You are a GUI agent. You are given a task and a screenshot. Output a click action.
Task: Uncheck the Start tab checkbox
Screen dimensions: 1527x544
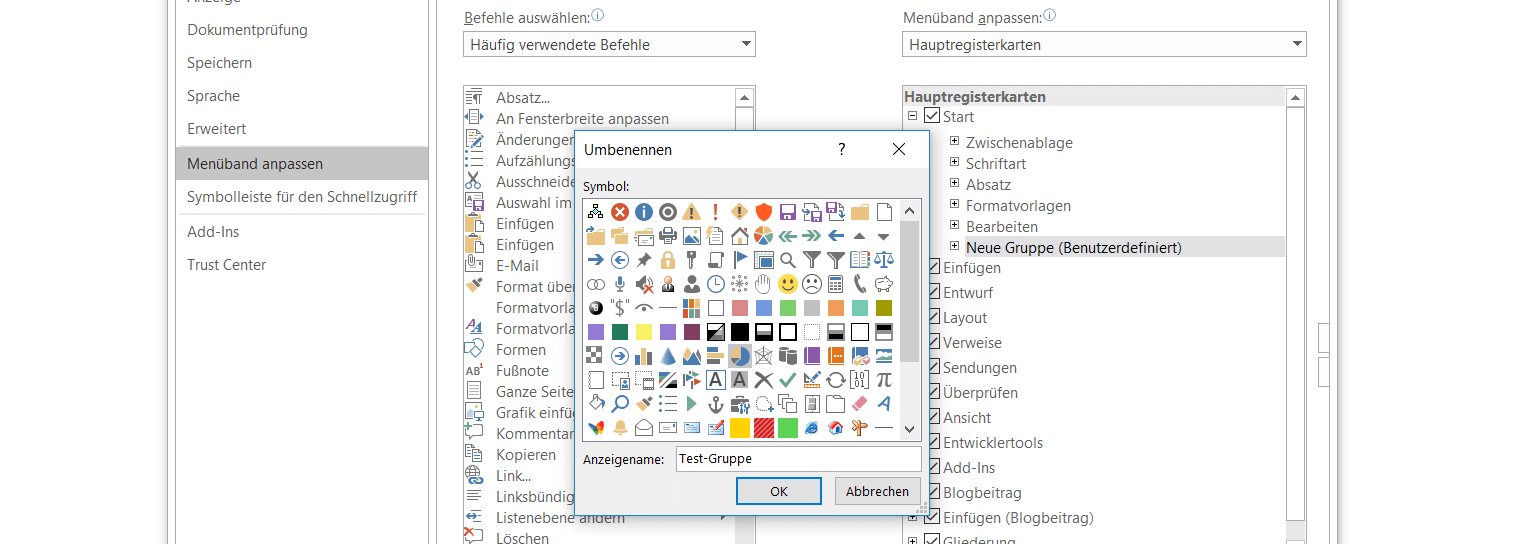click(932, 117)
